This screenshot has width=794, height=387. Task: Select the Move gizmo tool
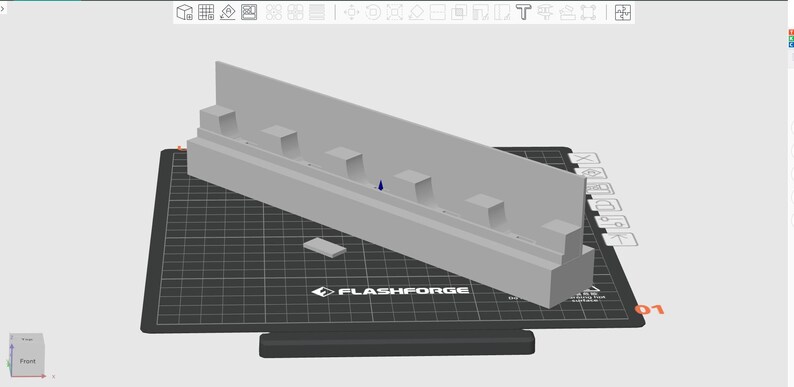[x=351, y=12]
